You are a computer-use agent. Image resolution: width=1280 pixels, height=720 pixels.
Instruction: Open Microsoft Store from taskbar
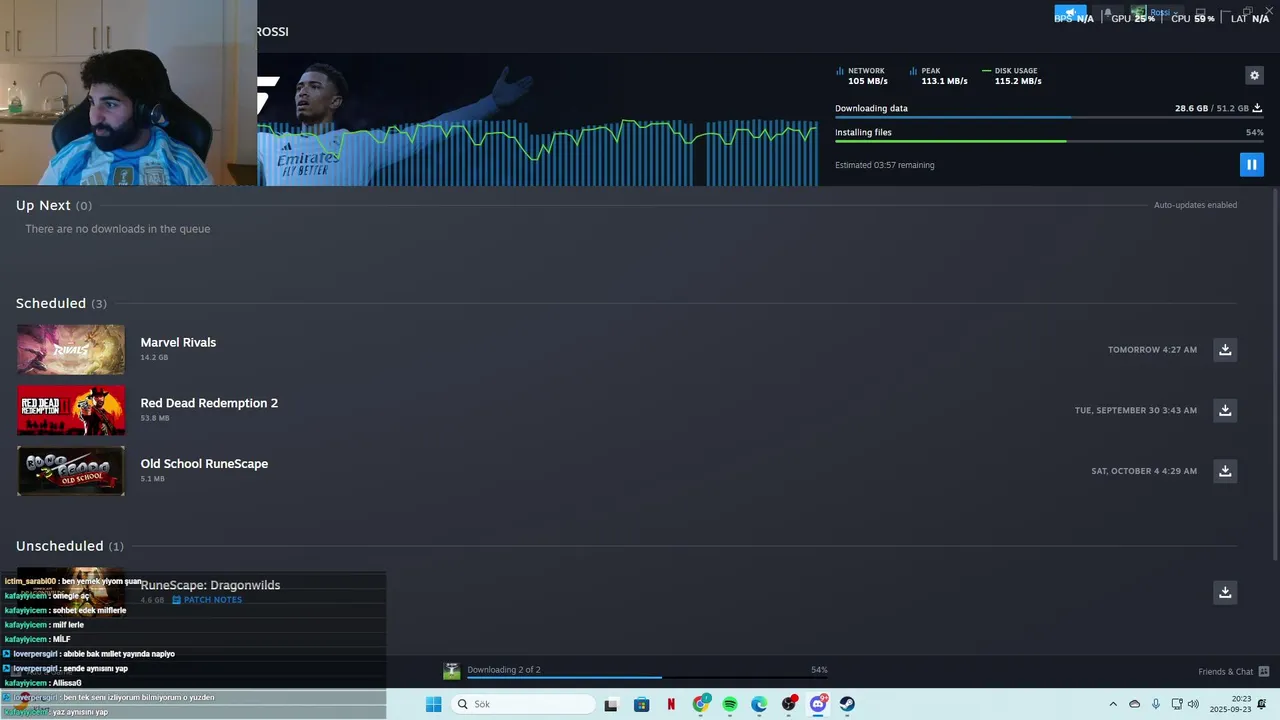pyautogui.click(x=642, y=704)
